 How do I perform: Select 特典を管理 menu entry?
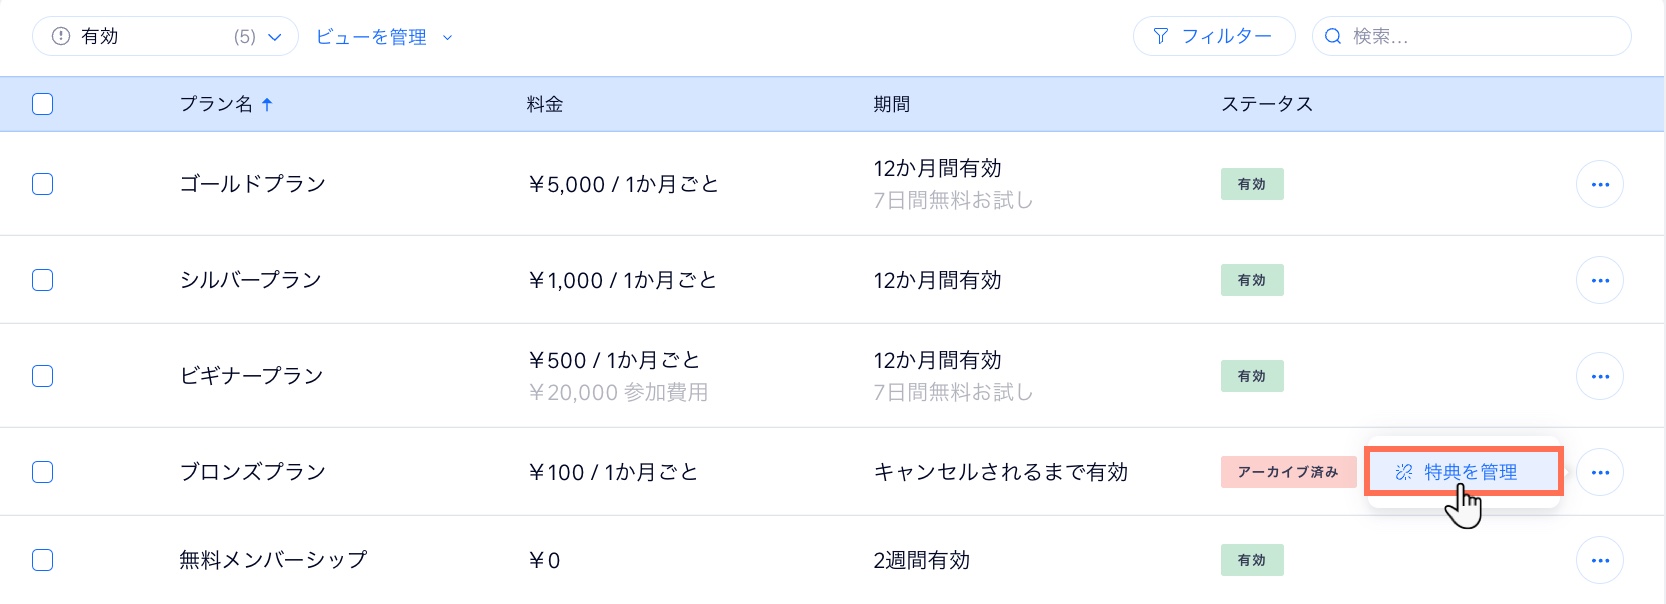(1463, 472)
